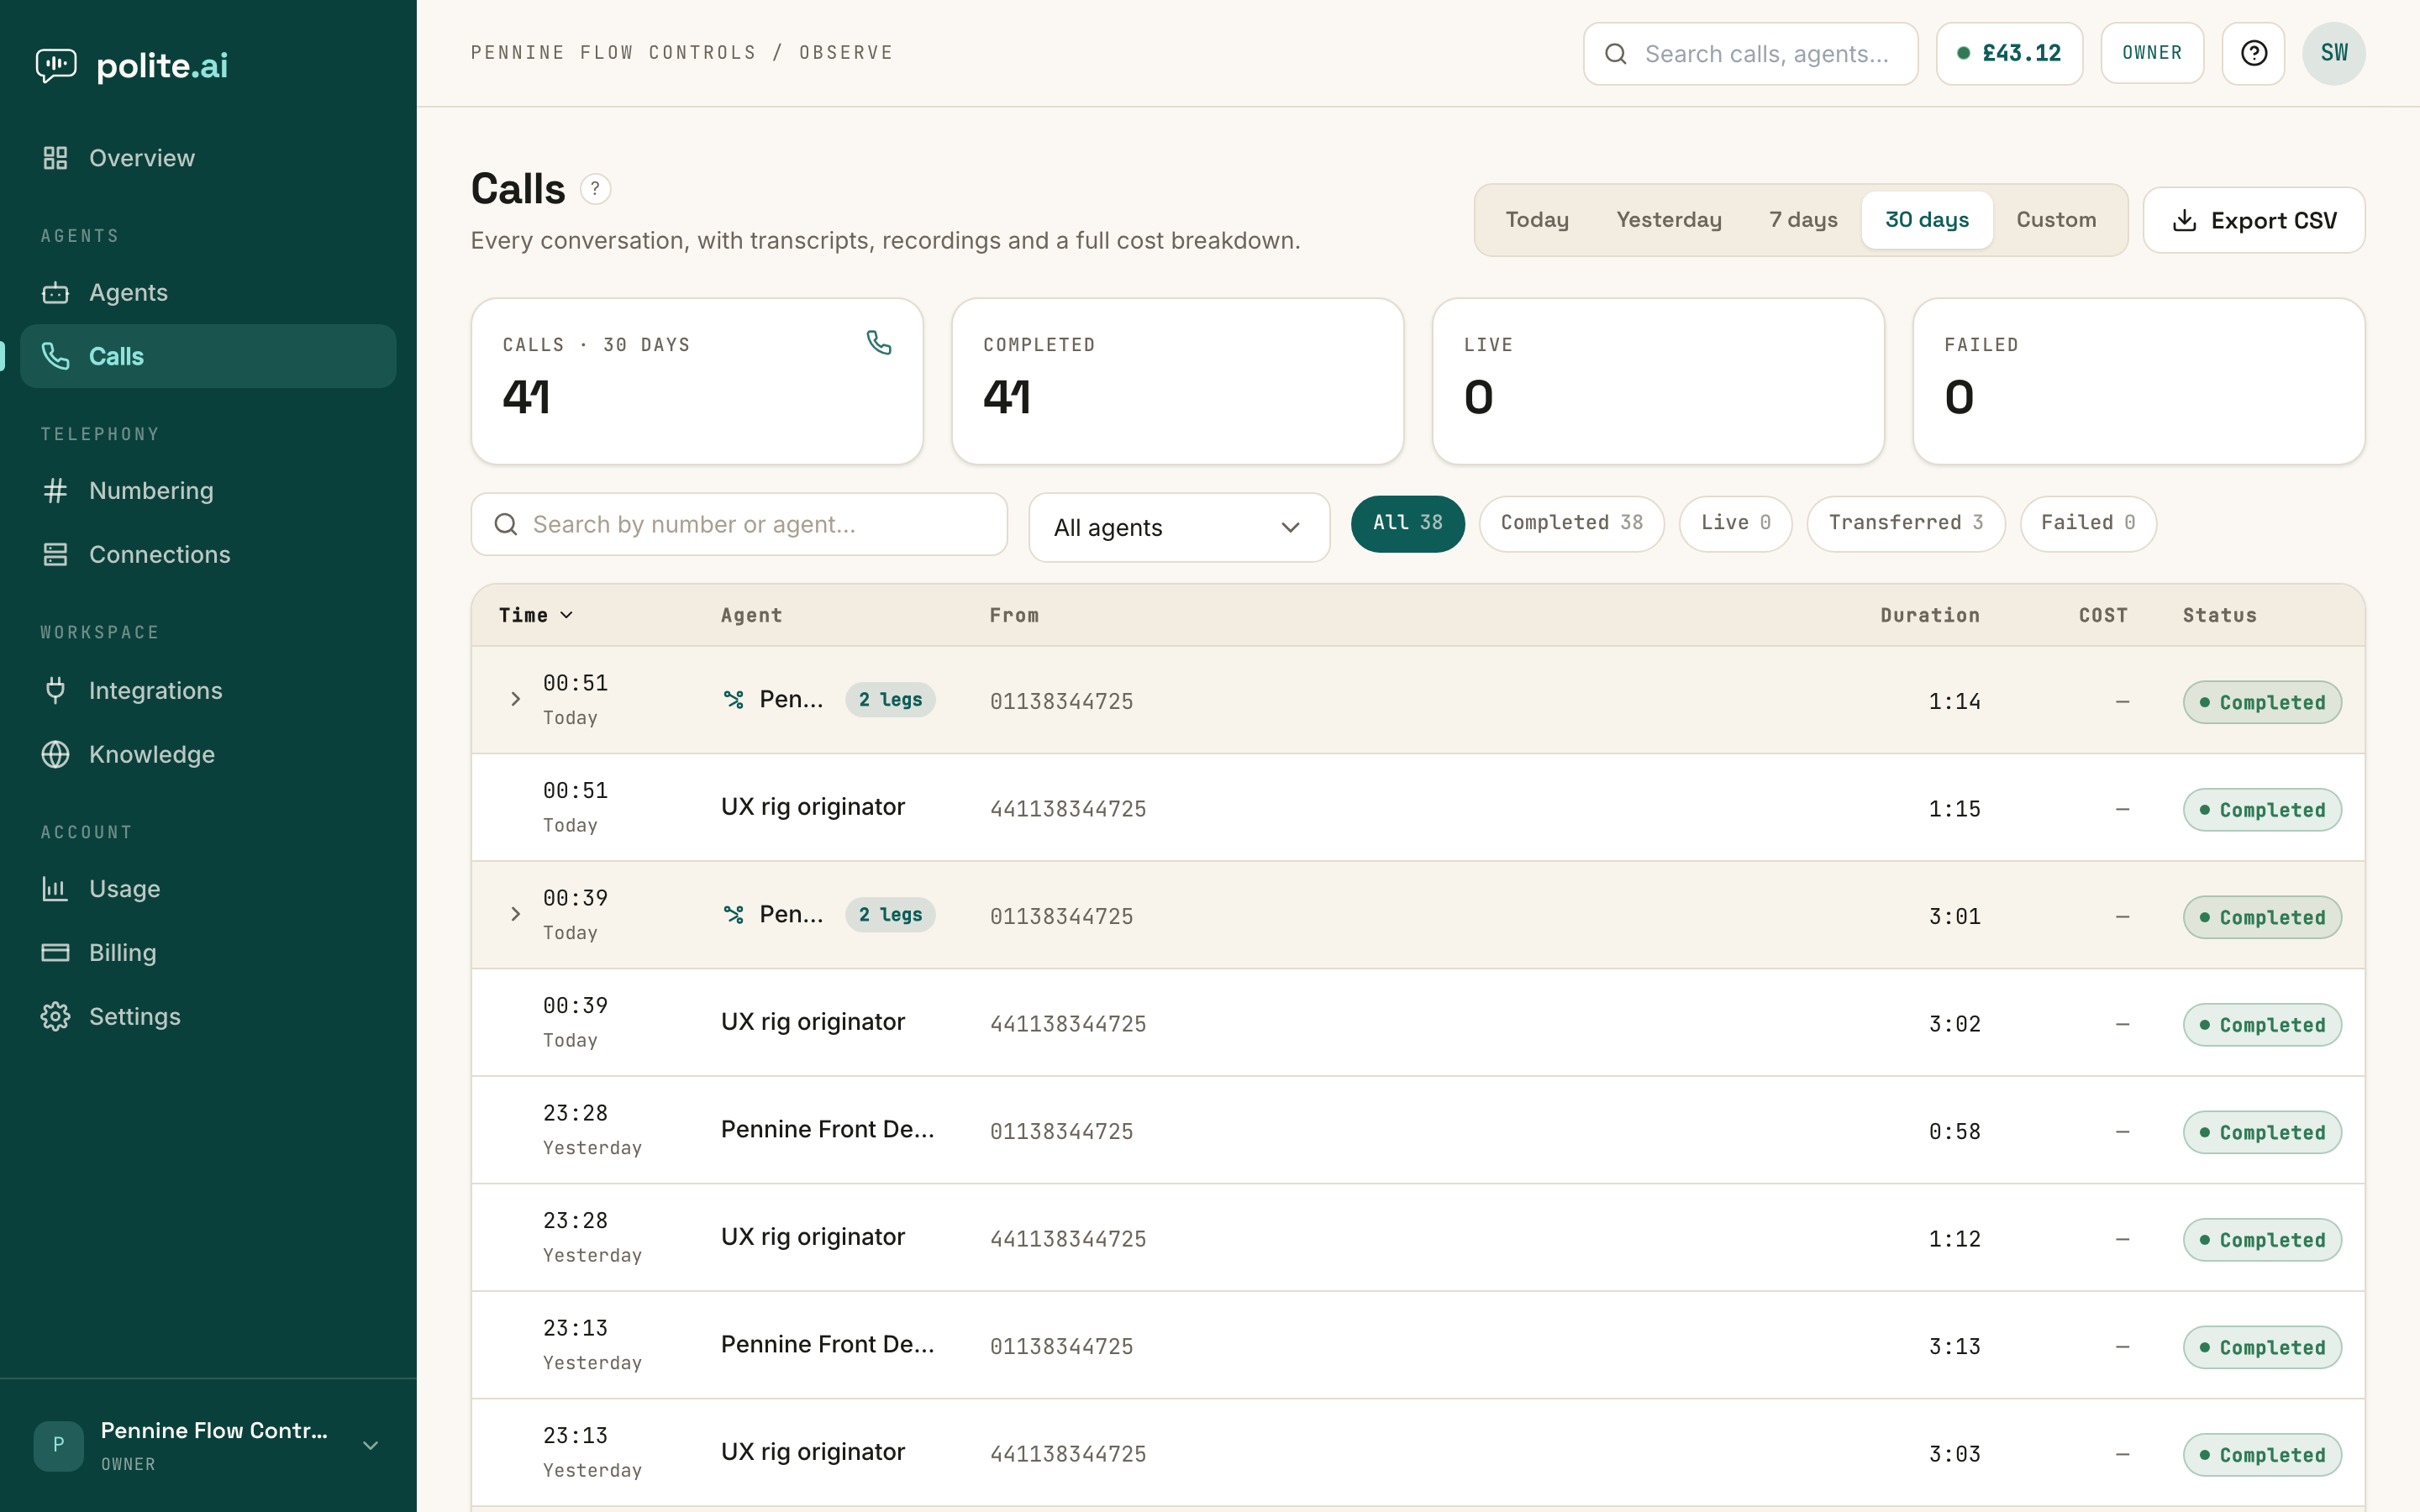
Task: Open the Usage page
Action: tap(208, 888)
